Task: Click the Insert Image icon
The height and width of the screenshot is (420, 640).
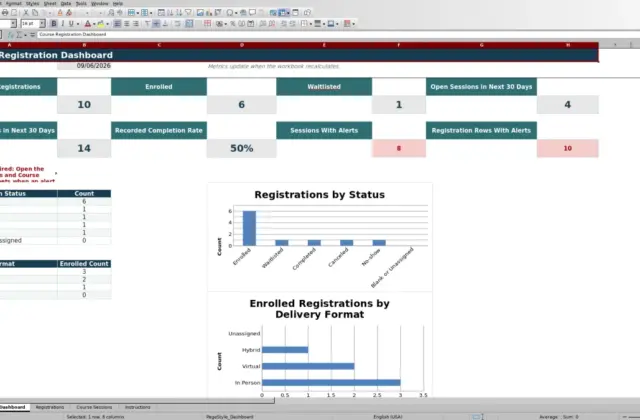Action: click(200, 13)
